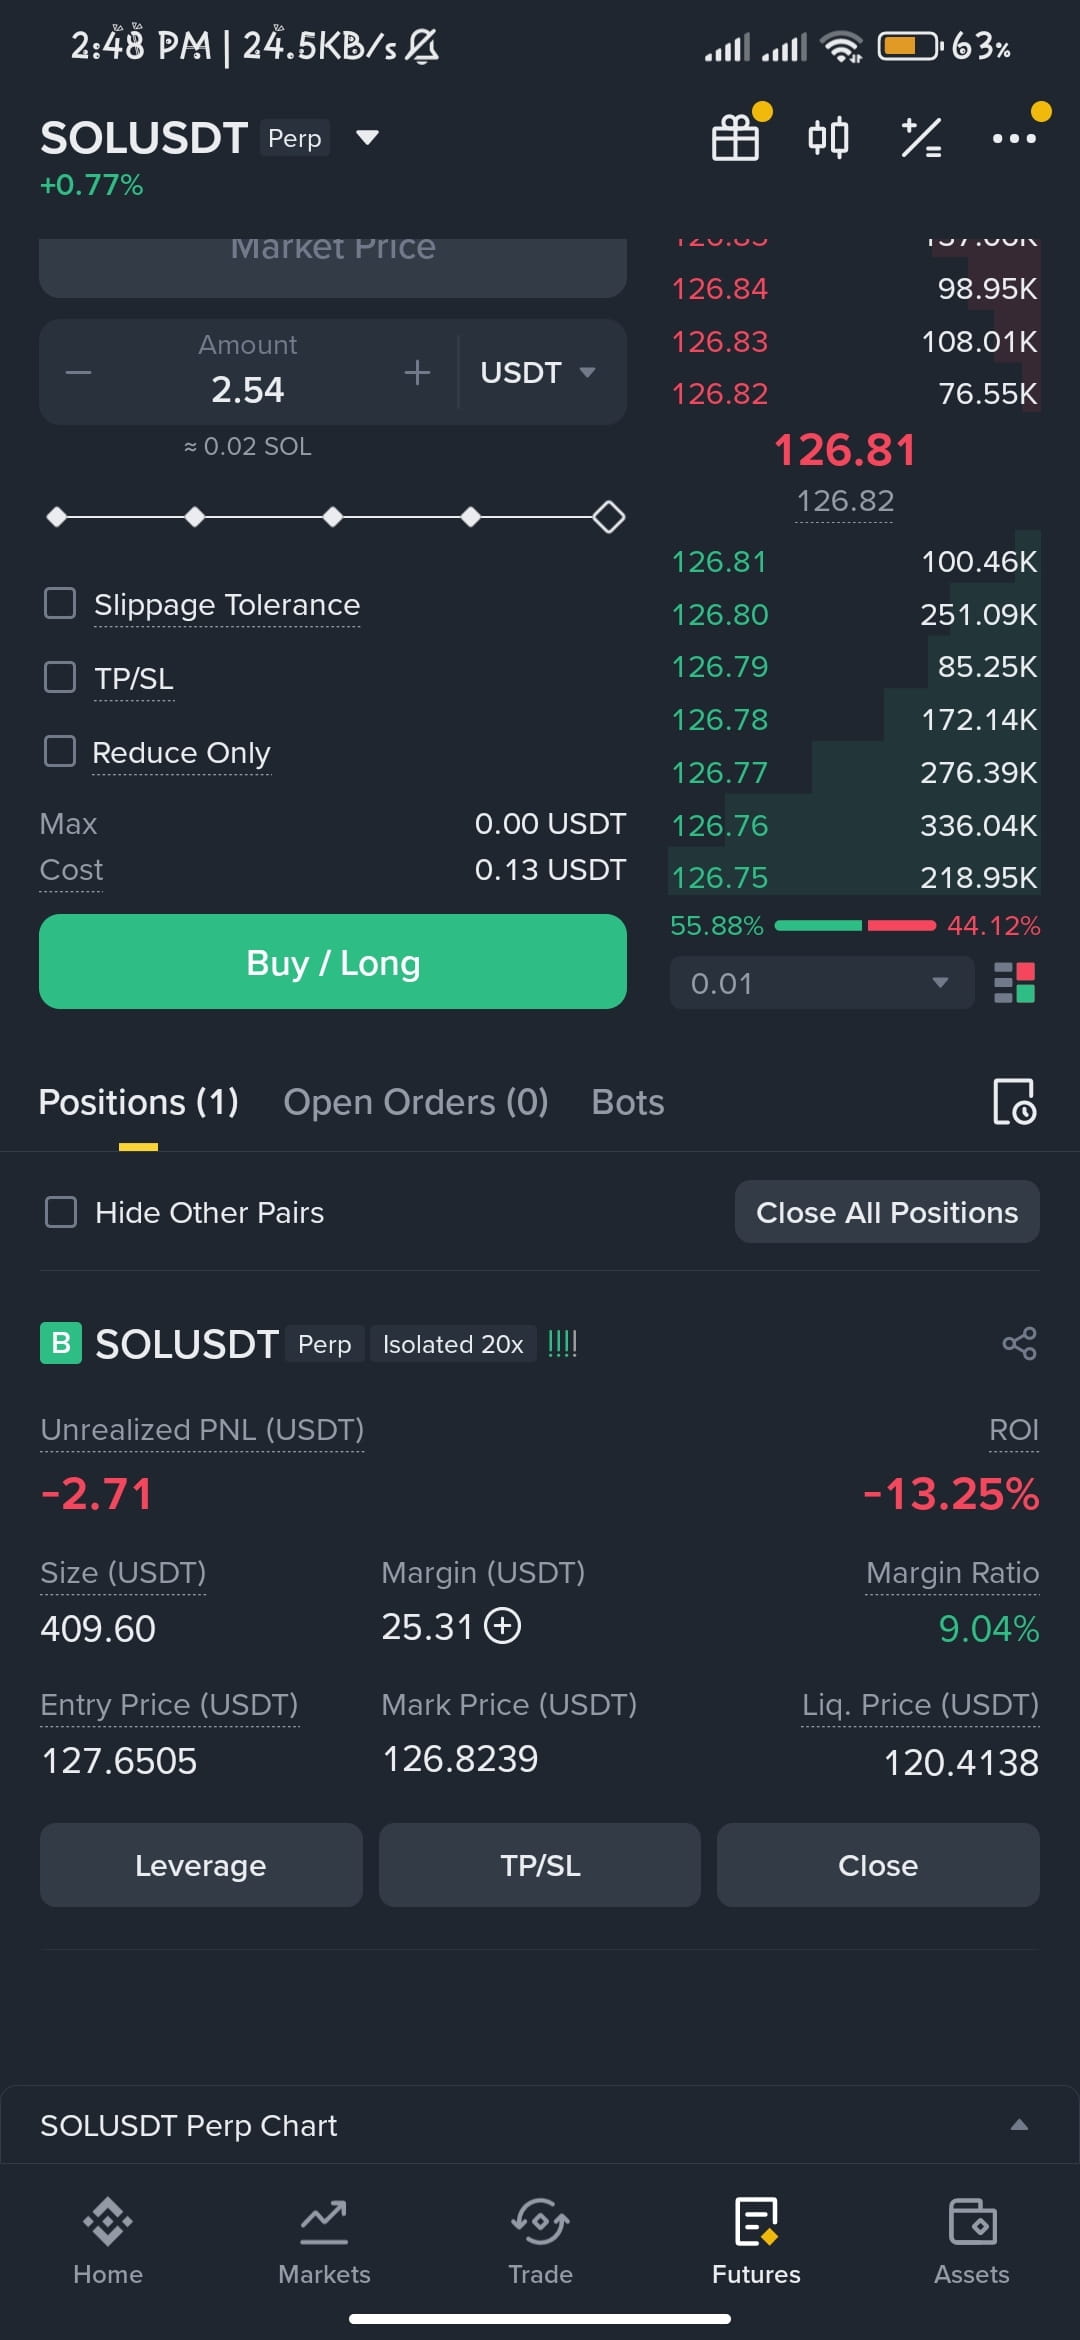
Task: Open the gift rewards icon
Action: click(x=735, y=138)
